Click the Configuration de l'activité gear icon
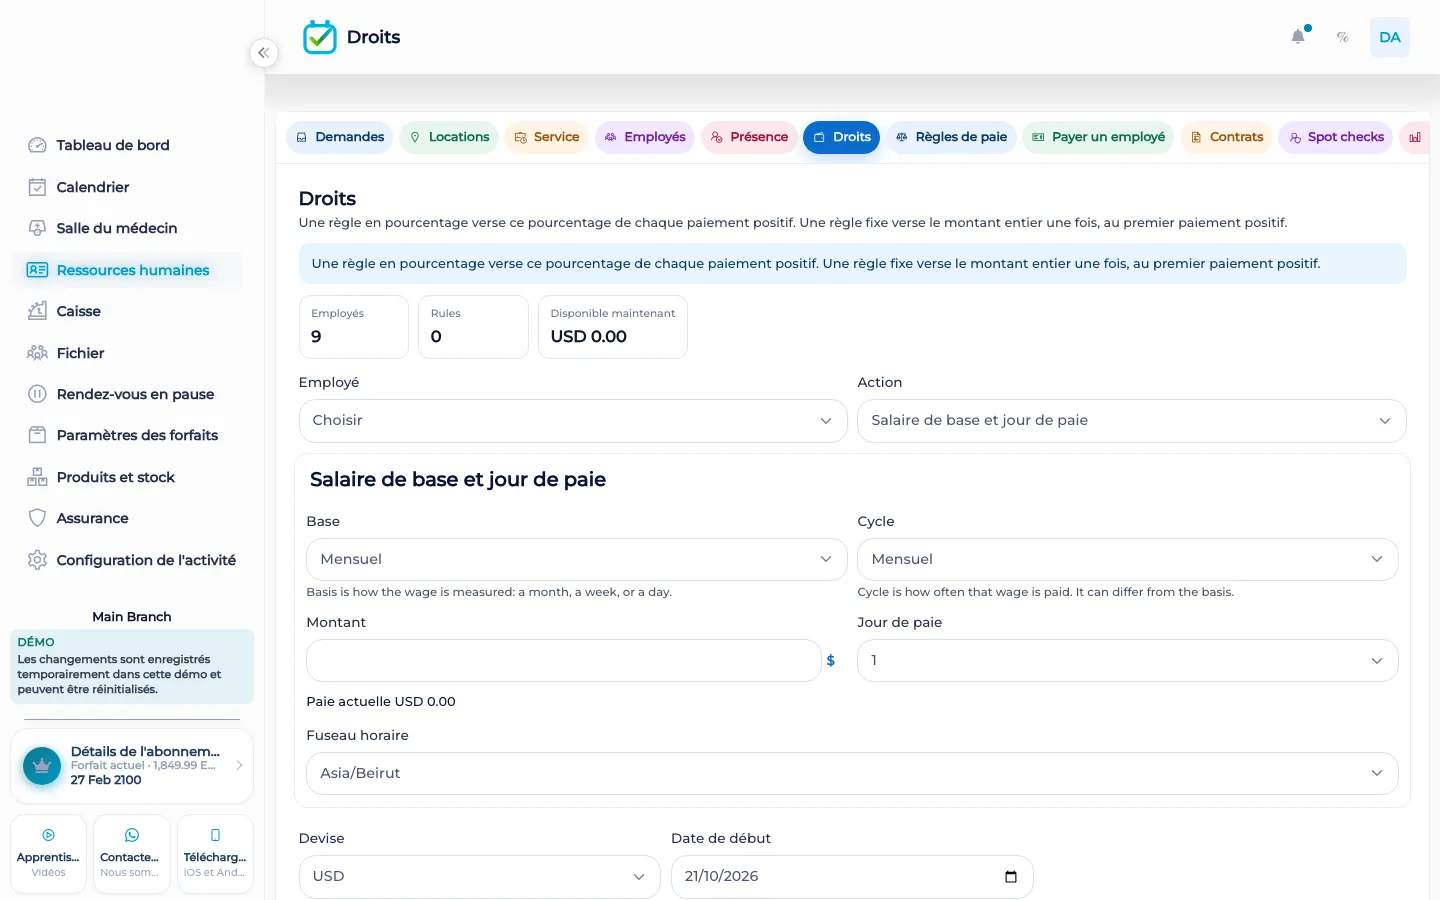 click(x=37, y=560)
